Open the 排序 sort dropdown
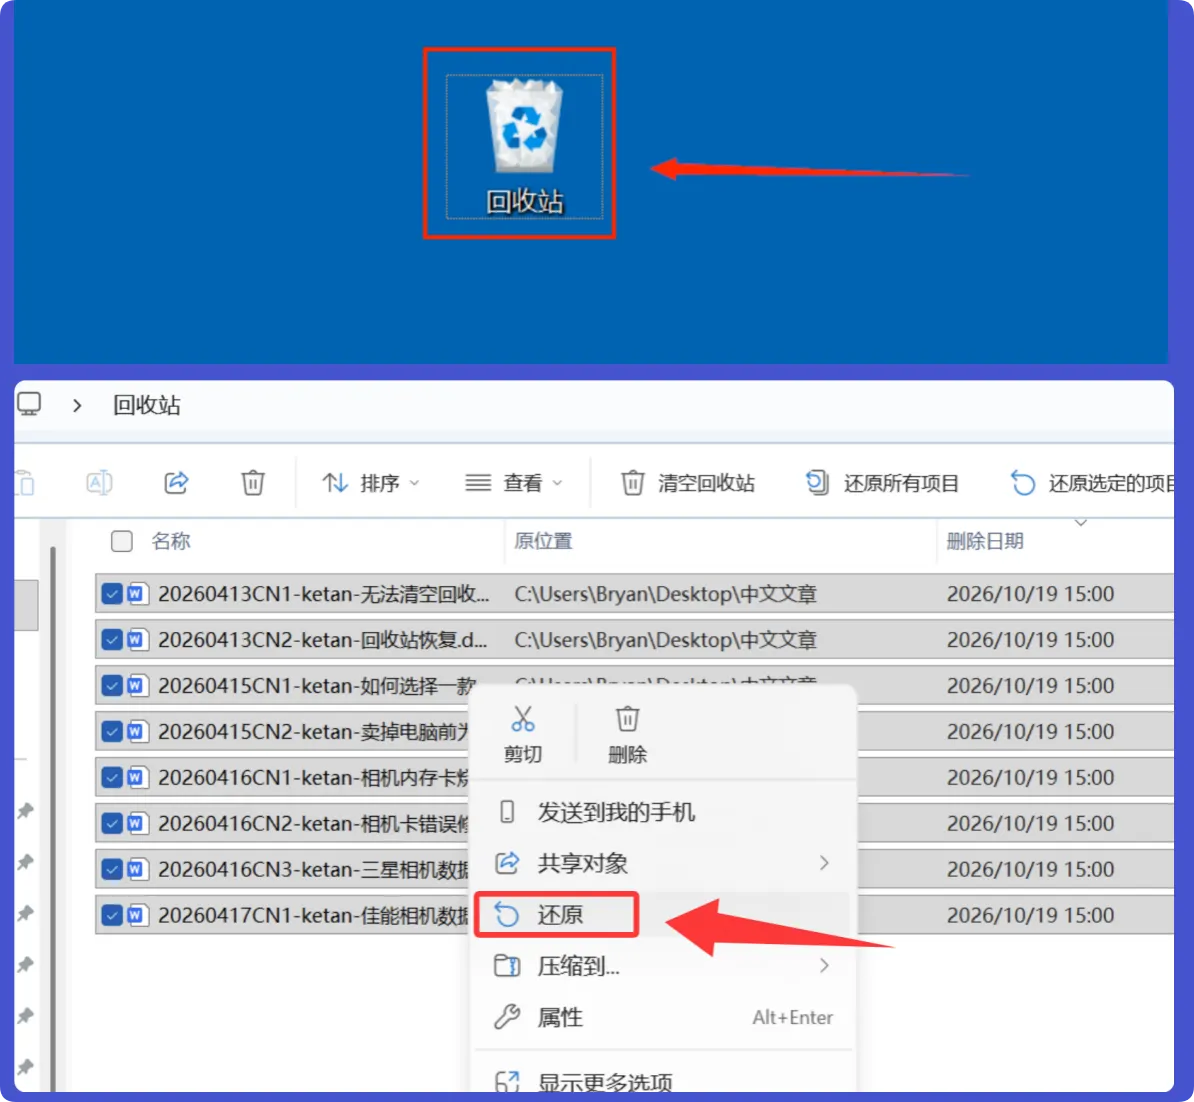1194x1102 pixels. coord(371,483)
